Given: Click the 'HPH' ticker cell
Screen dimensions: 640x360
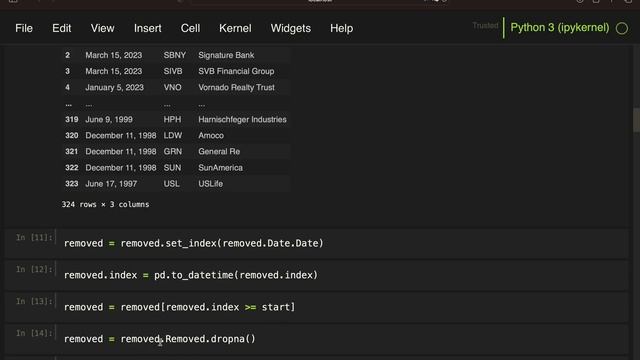Looking at the screenshot, I should coord(172,120).
